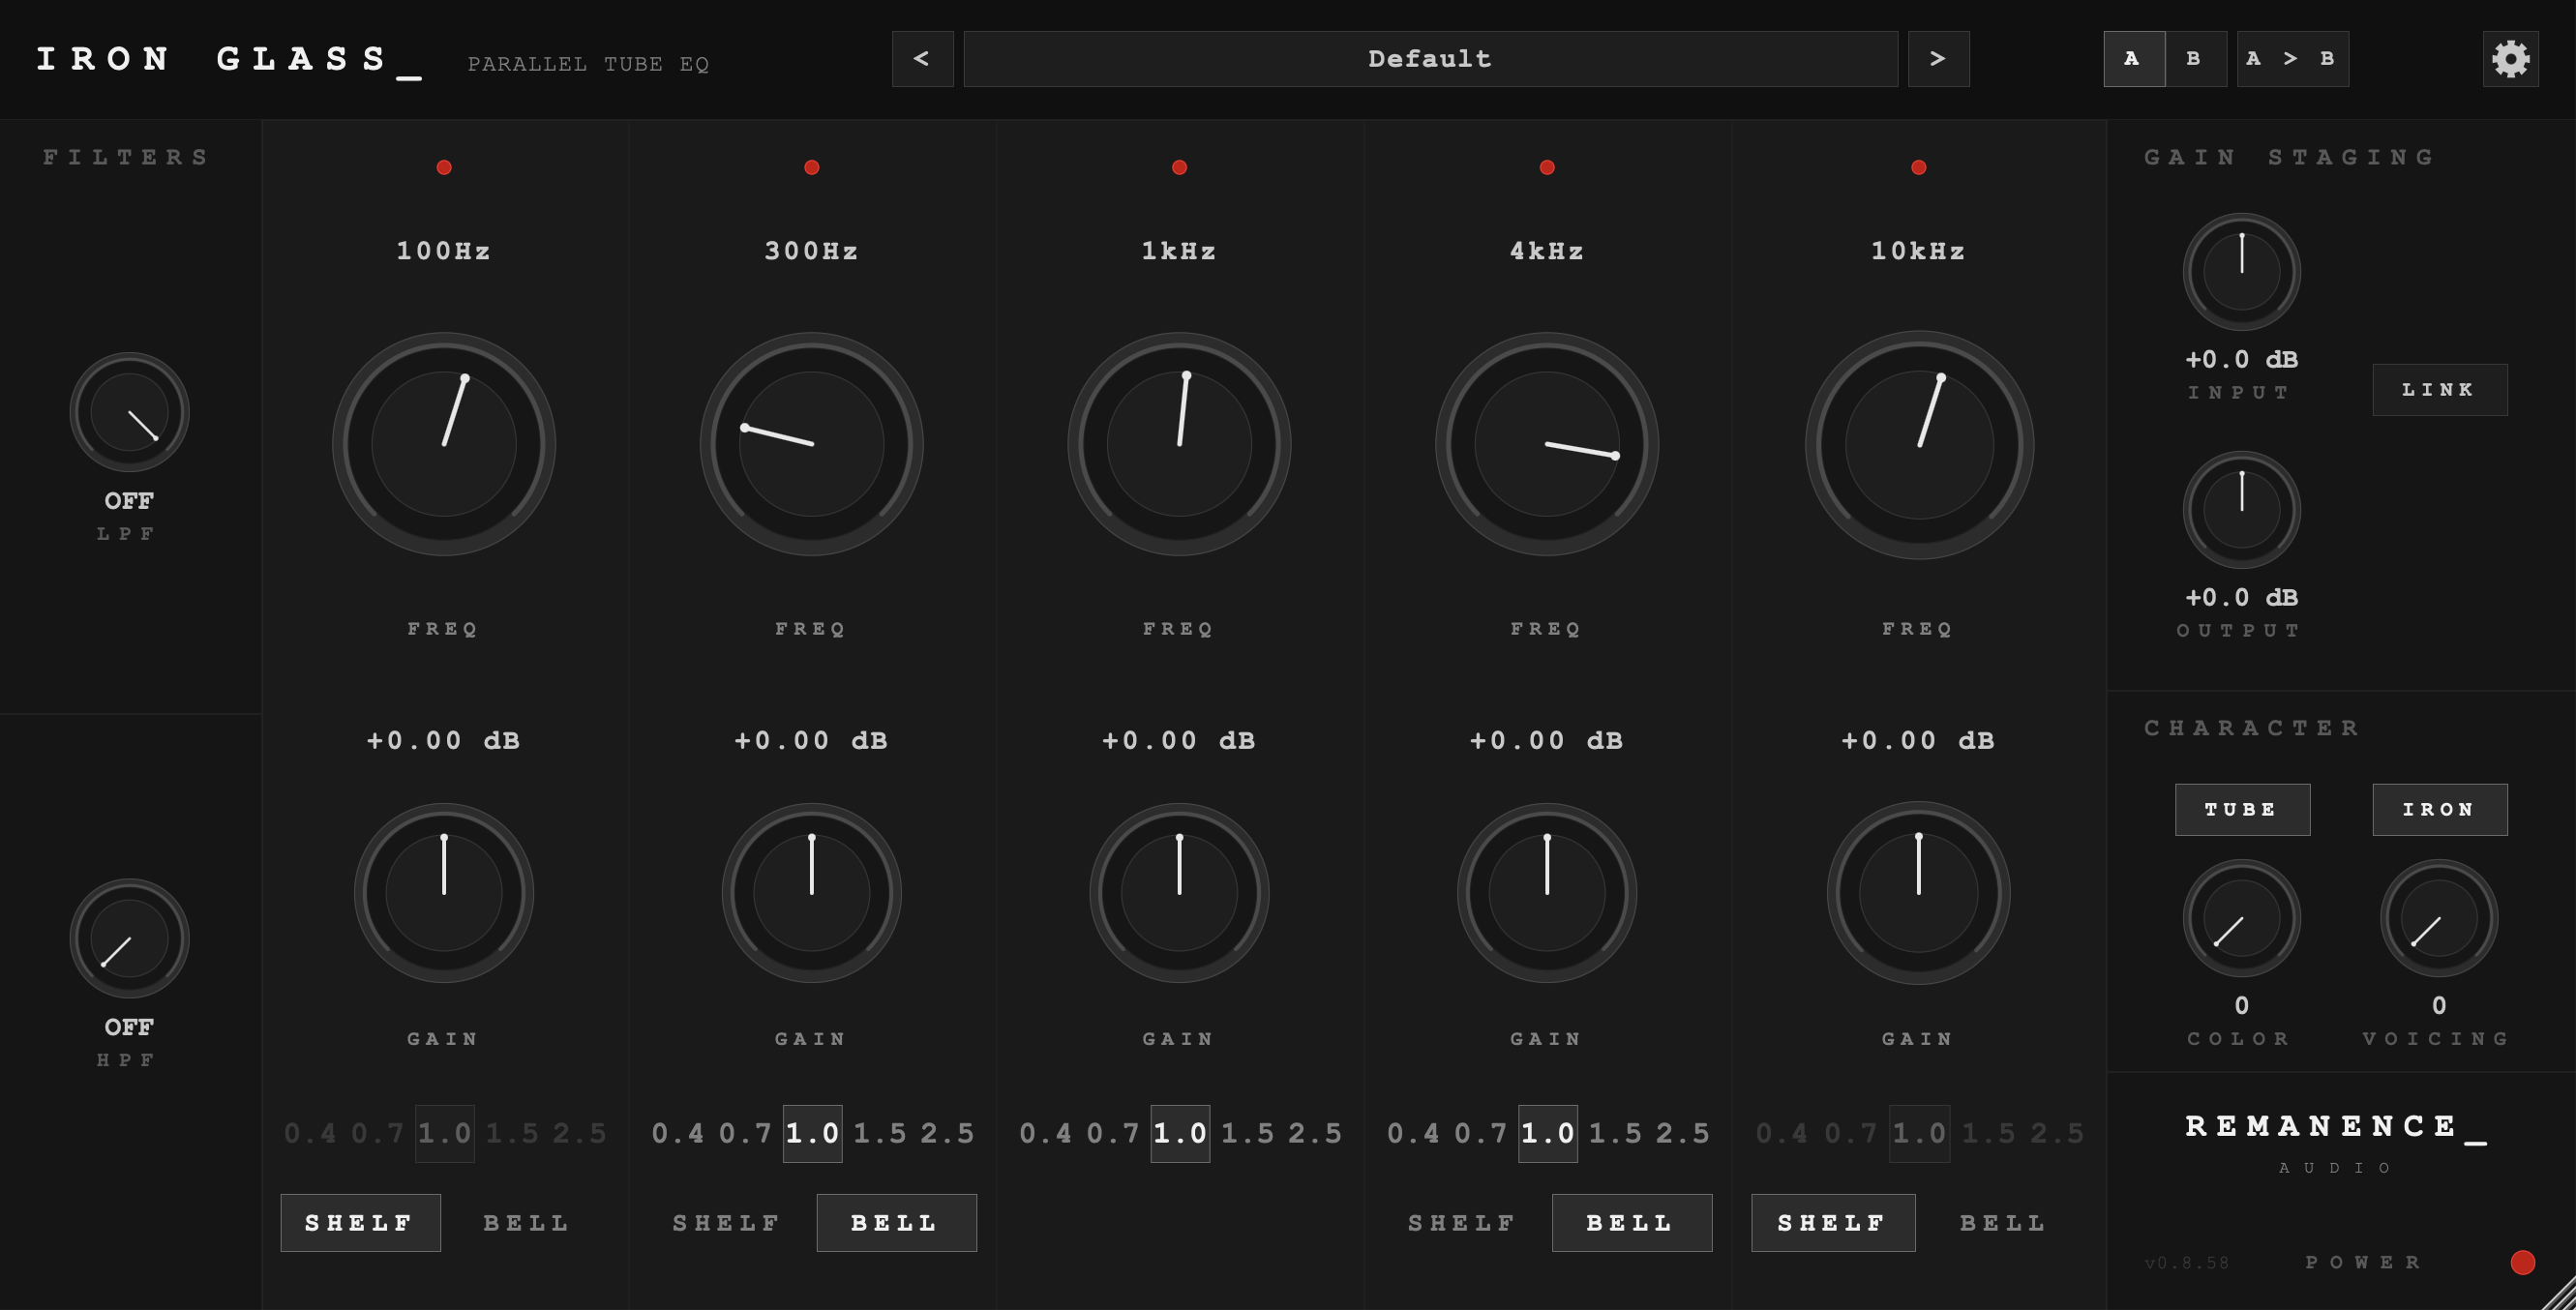Select SHELF for the 4kHz band

pos(1462,1222)
